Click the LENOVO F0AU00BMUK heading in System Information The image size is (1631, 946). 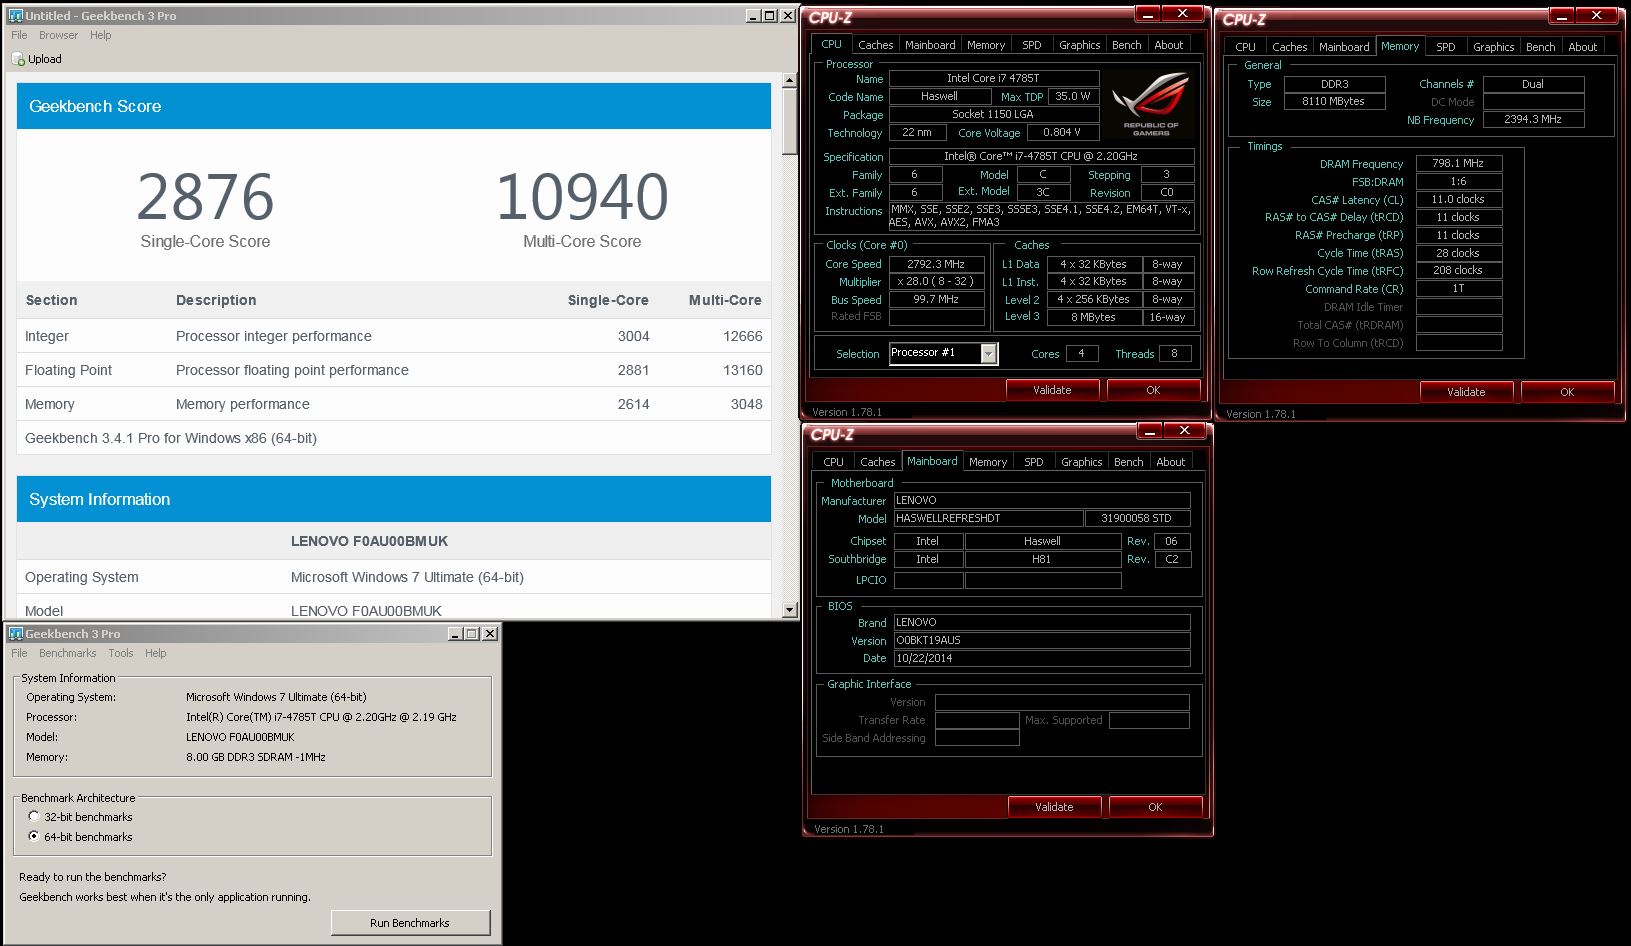369,541
